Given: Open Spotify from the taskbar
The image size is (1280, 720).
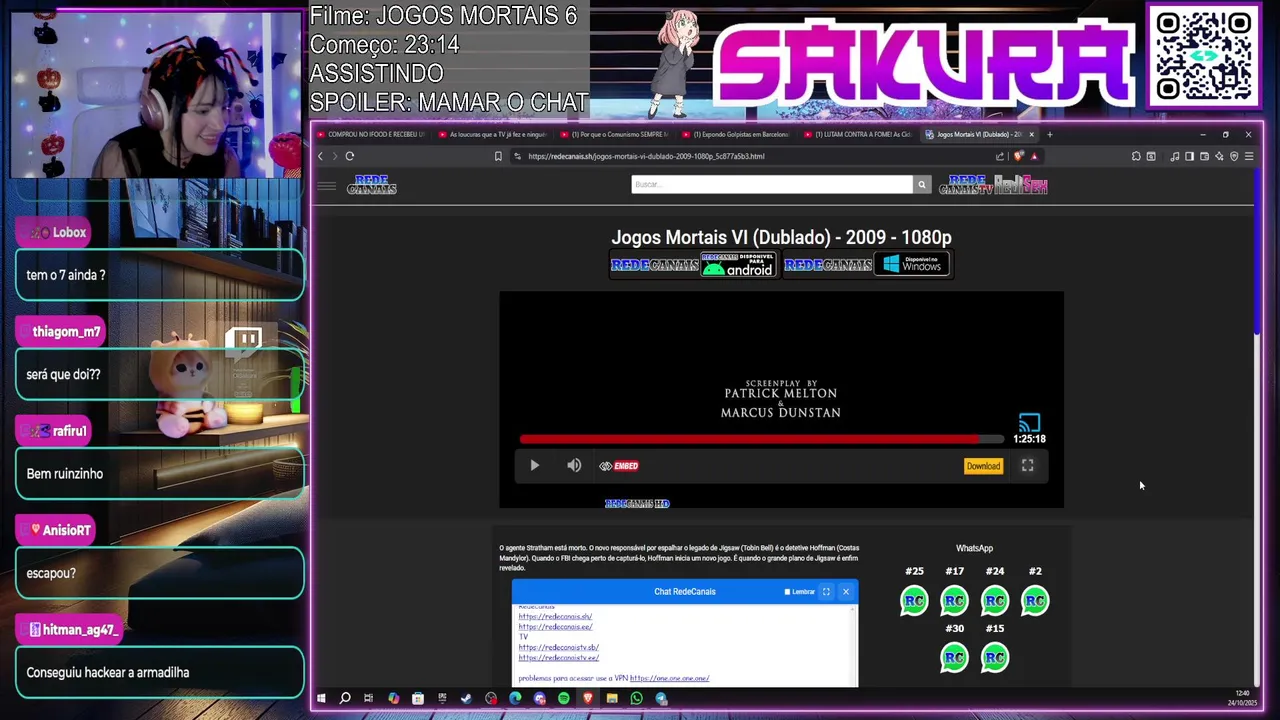Looking at the screenshot, I should [564, 698].
